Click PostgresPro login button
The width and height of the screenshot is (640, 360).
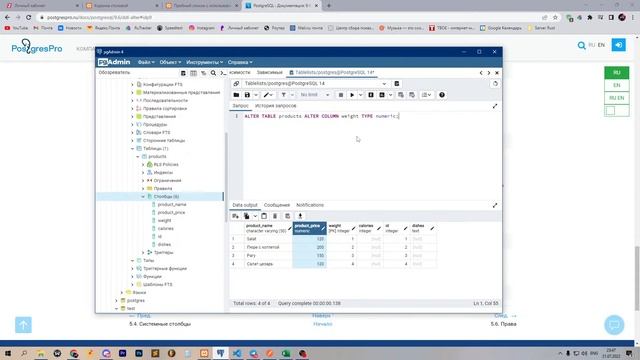(618, 45)
